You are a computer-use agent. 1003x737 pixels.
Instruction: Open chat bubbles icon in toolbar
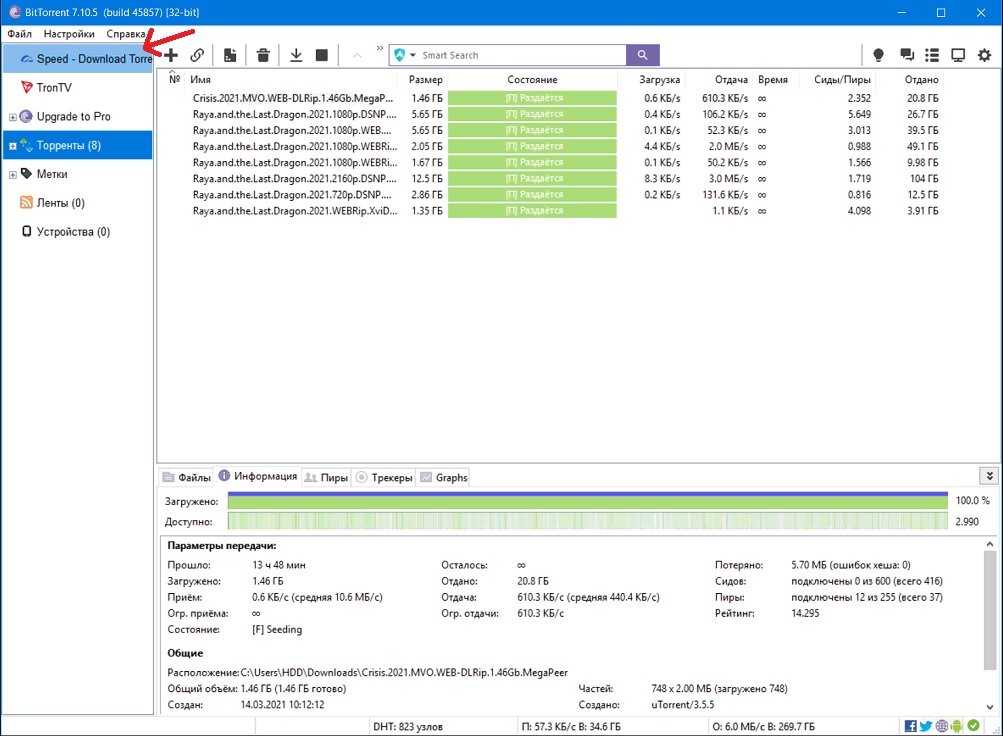906,55
